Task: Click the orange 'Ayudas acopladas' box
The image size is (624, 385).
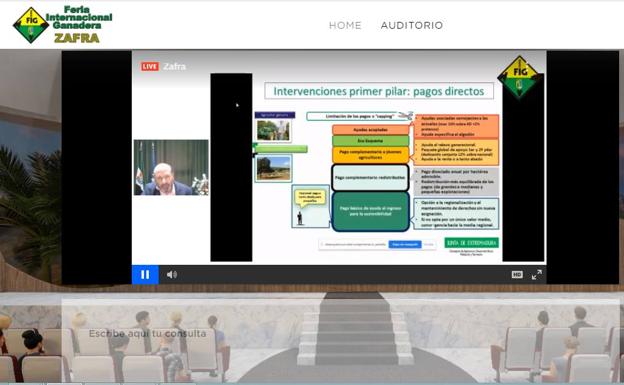Action: point(370,130)
